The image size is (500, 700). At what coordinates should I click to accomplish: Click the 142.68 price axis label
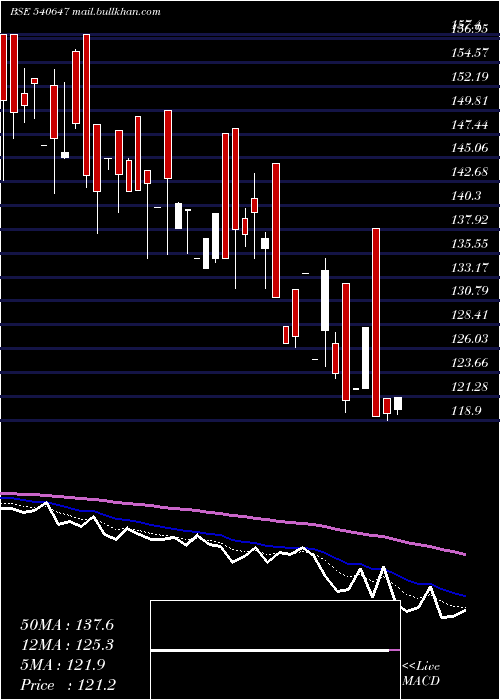point(470,172)
